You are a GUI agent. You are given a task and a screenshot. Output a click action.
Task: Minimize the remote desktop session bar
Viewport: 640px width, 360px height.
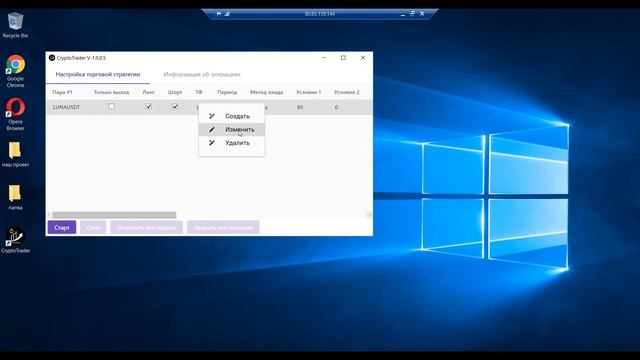pyautogui.click(x=402, y=14)
